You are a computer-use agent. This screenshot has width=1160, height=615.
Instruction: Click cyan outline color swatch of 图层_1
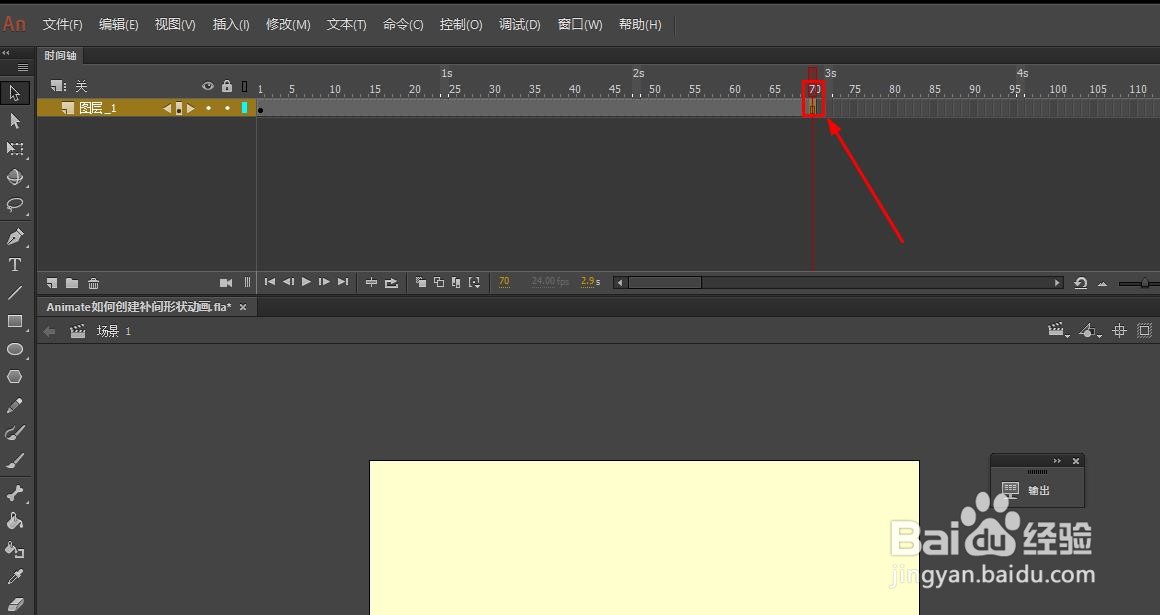[x=245, y=108]
